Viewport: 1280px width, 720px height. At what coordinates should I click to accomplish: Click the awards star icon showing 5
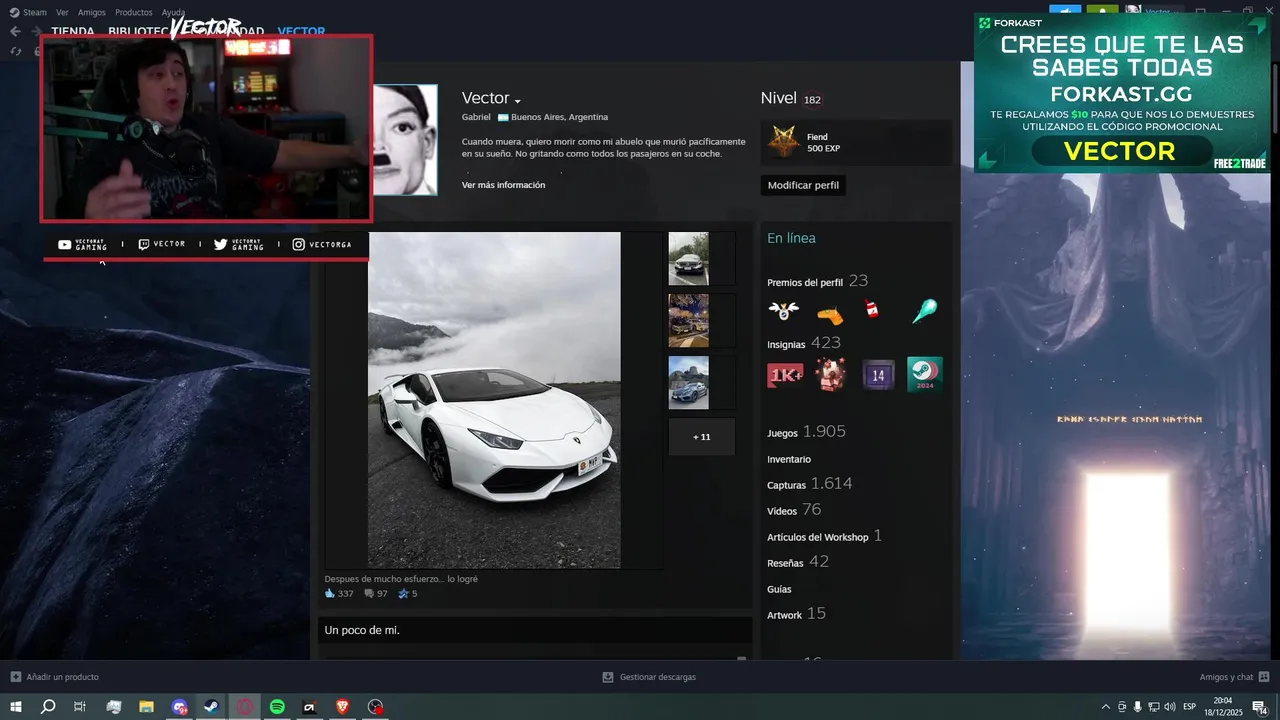coord(403,593)
